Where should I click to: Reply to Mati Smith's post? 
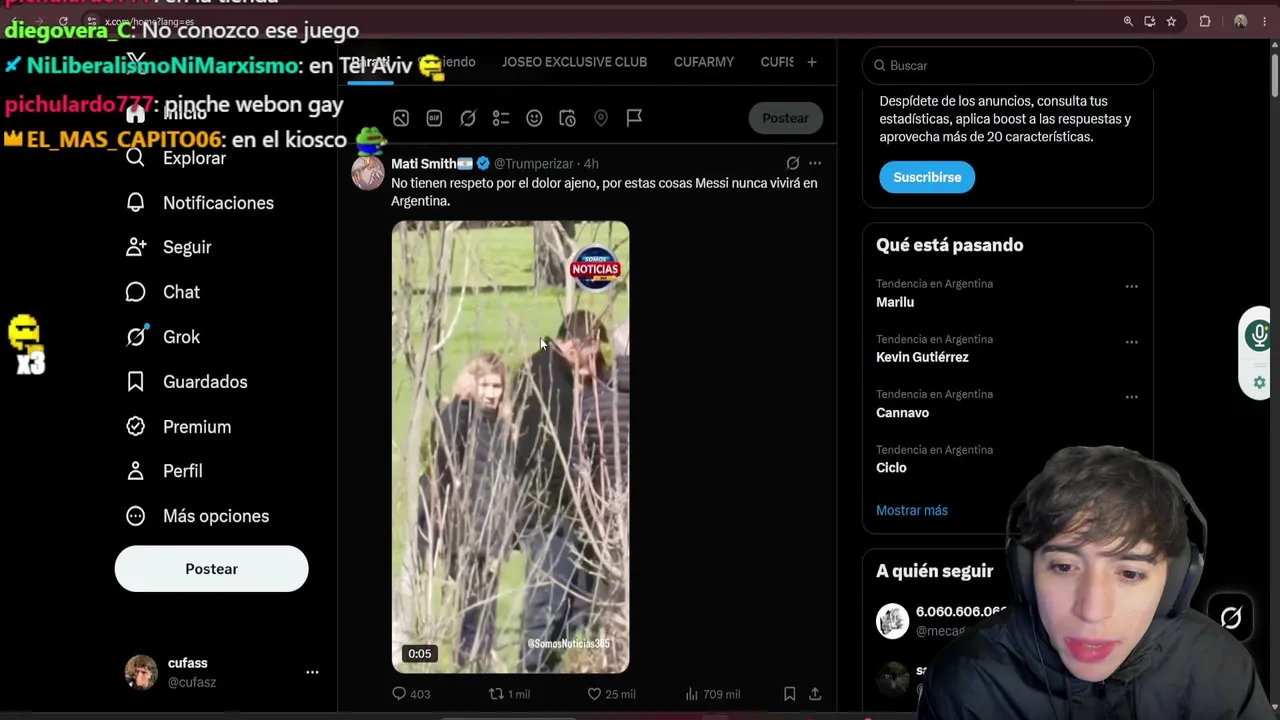pos(411,694)
